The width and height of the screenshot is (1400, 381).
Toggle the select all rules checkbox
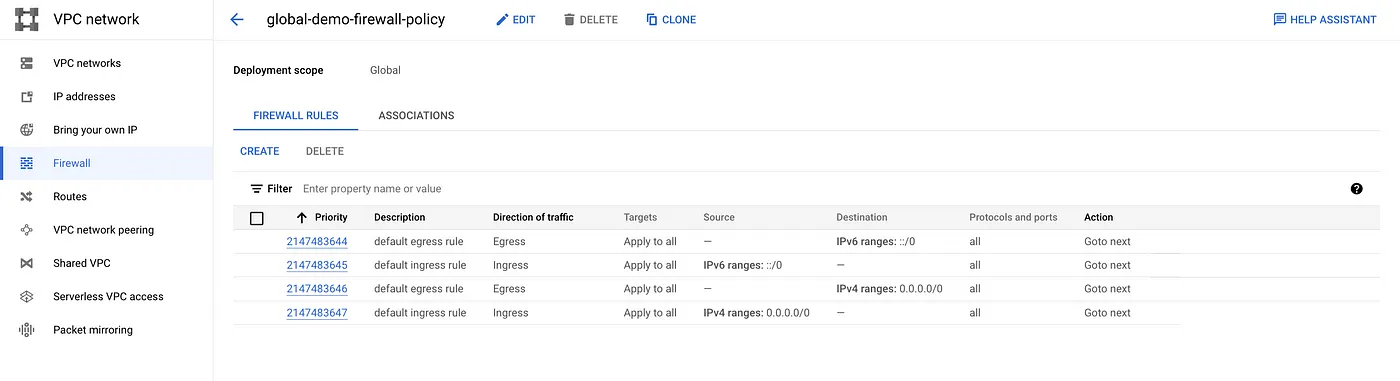point(257,218)
